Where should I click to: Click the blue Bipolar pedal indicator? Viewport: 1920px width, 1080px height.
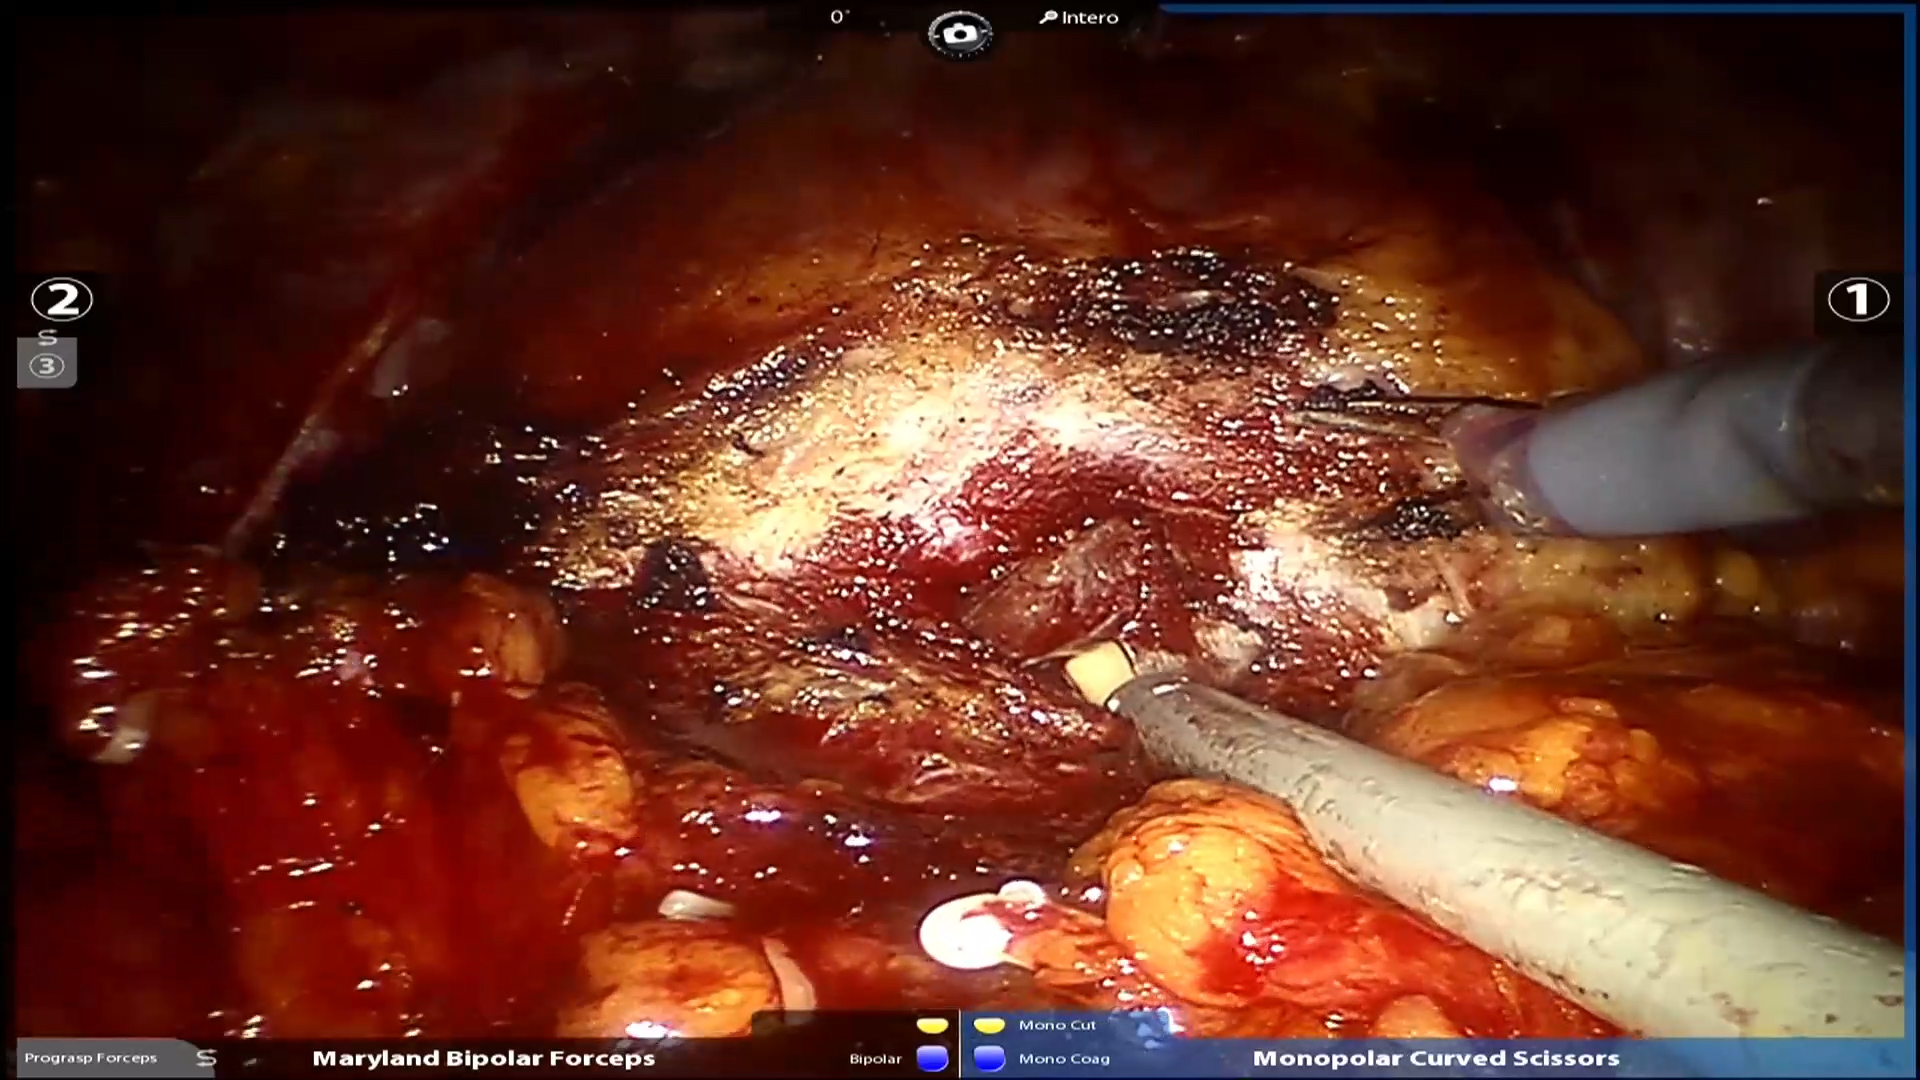click(932, 1058)
